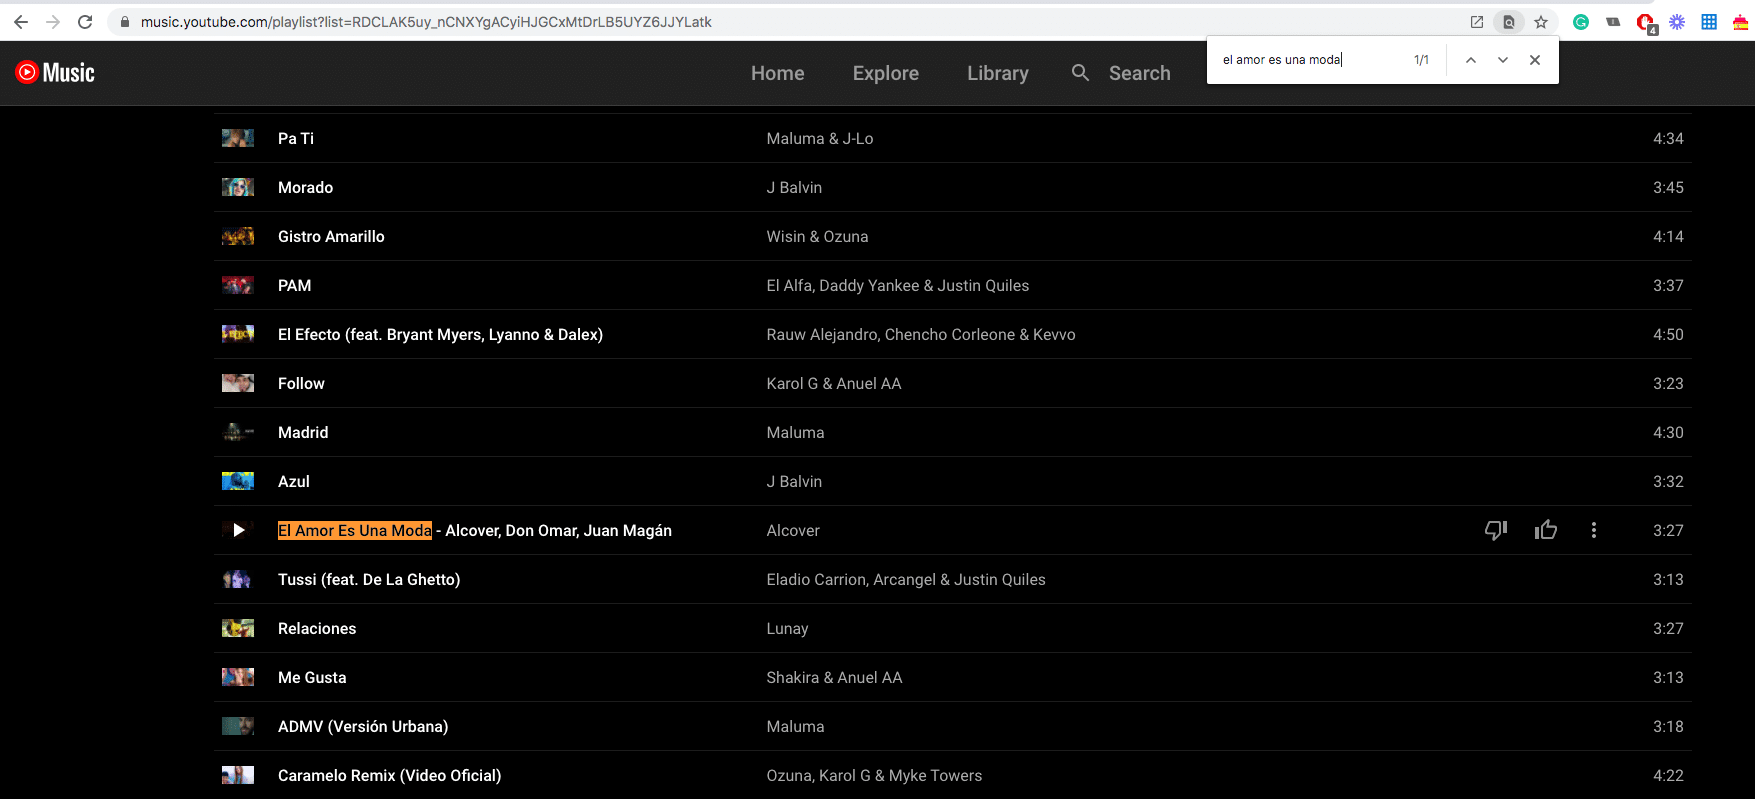Click the Pa Ti song thumbnail
1755x799 pixels.
click(x=238, y=138)
